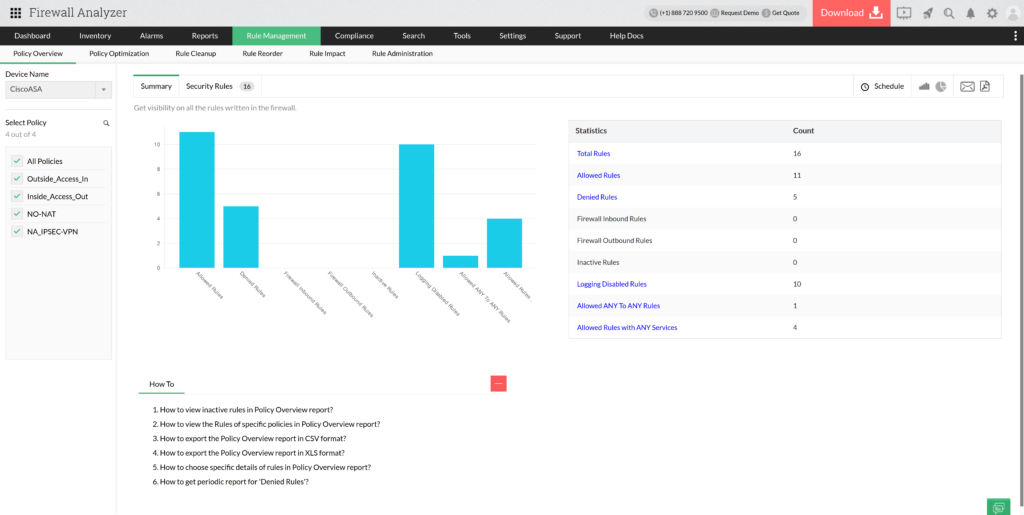Click the presentation video icon

[904, 13]
